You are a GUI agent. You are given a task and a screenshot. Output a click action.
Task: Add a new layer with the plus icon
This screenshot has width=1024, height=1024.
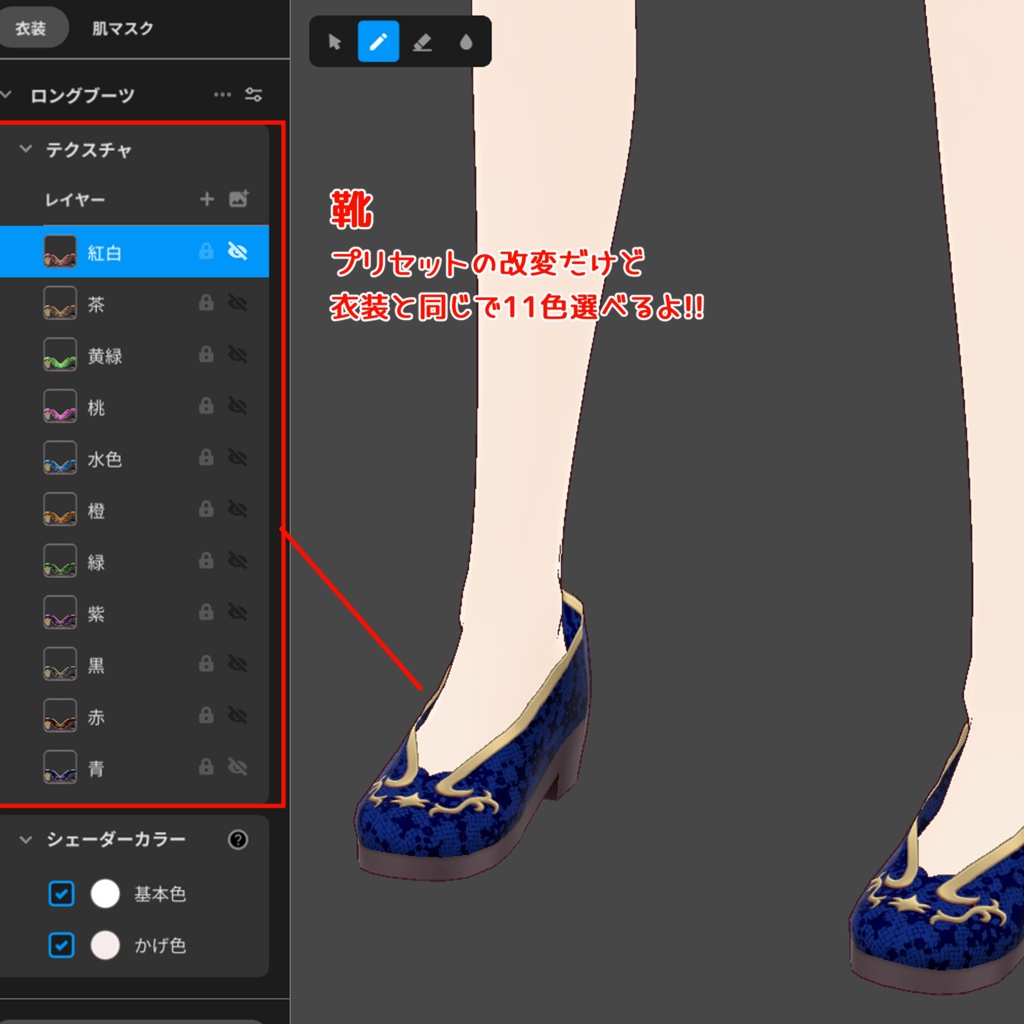[x=207, y=199]
